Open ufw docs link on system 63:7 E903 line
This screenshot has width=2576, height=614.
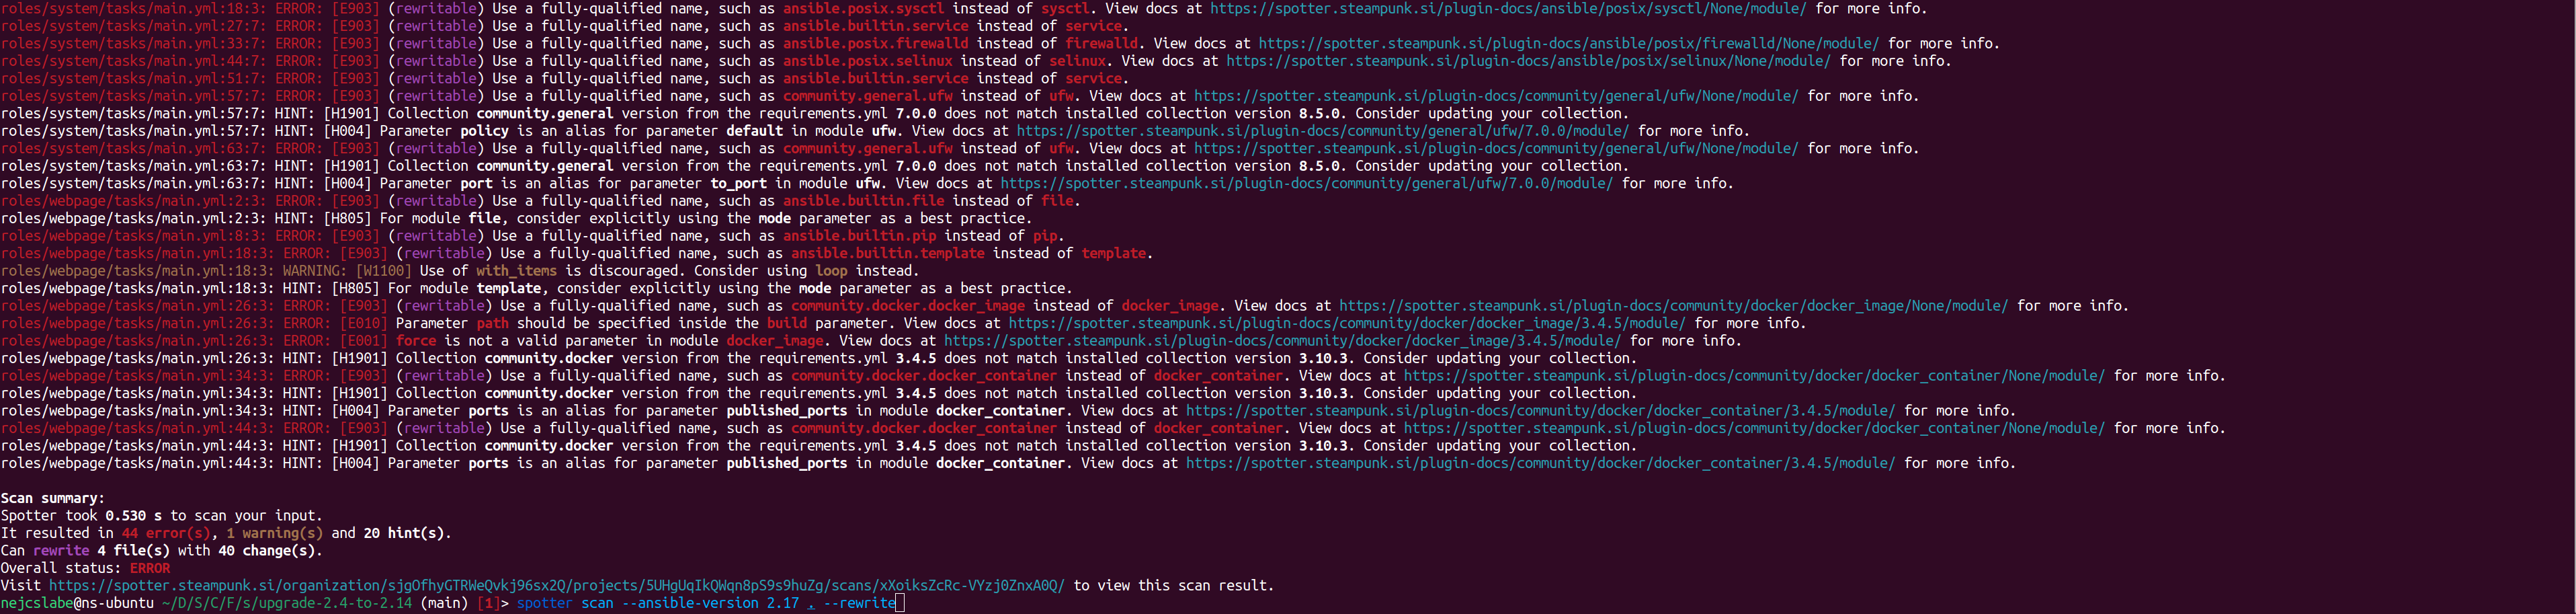point(1496,149)
